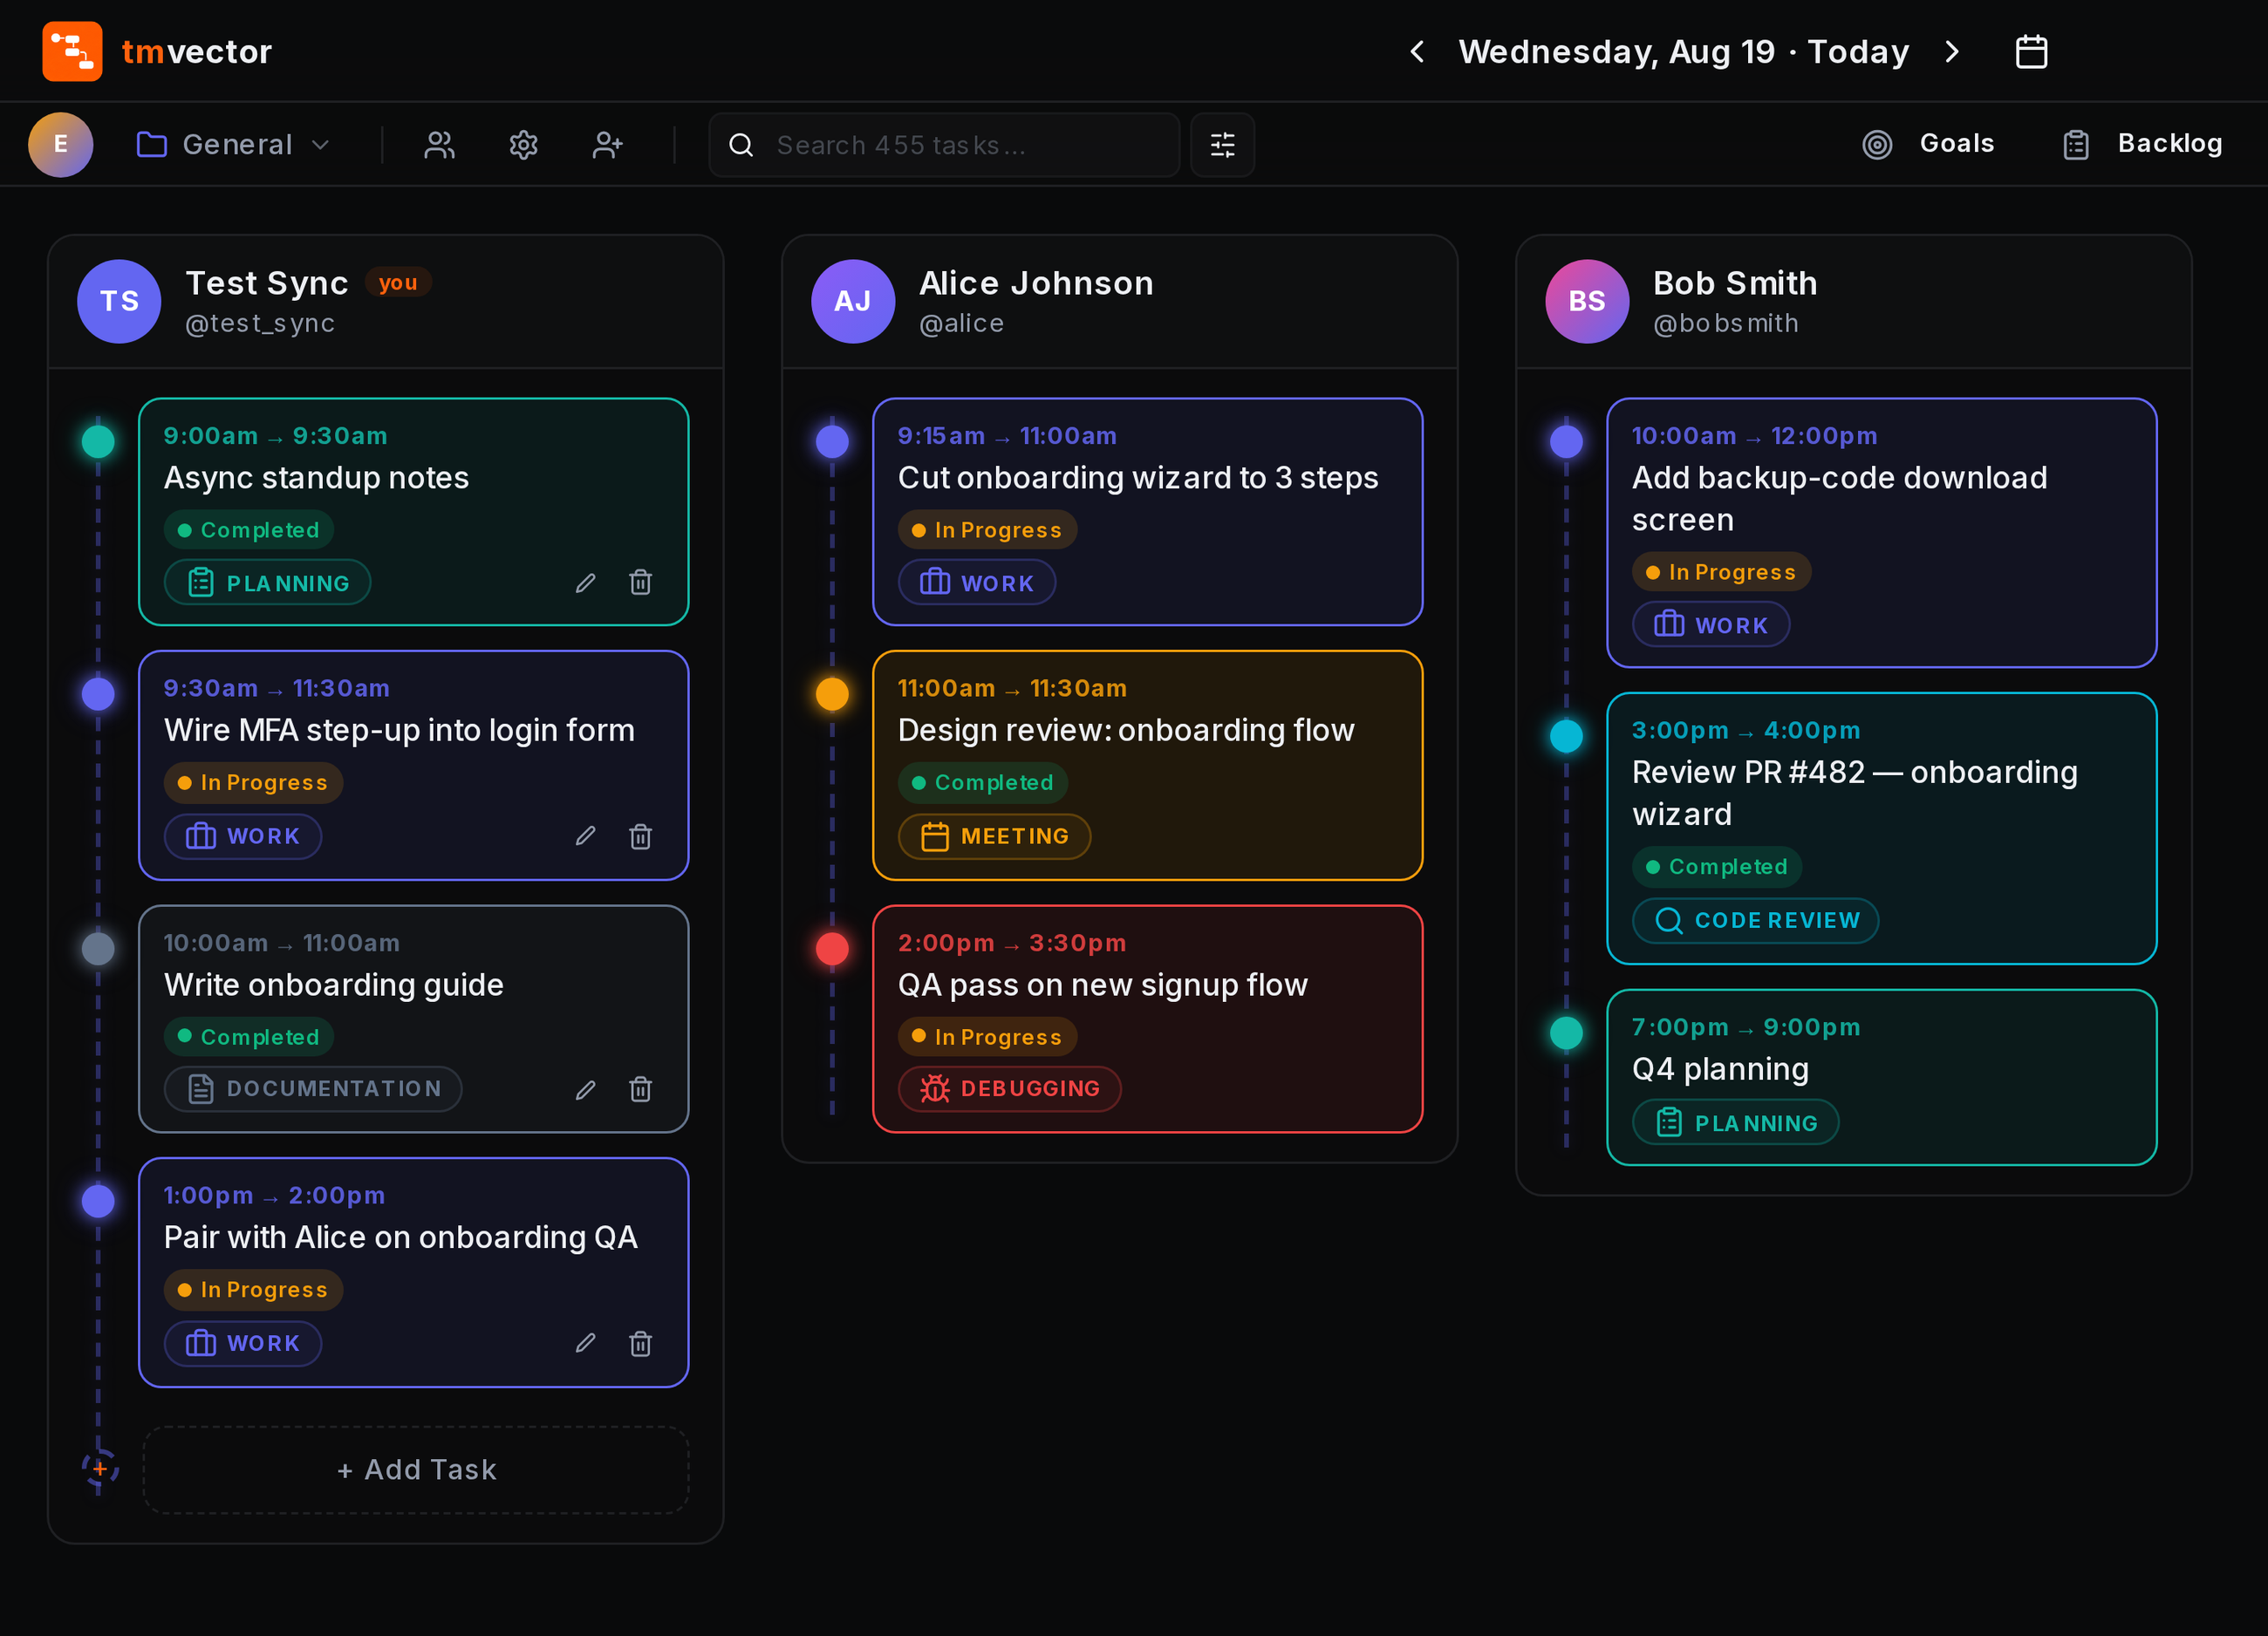This screenshot has width=2268, height=1636.
Task: Click DEBUGGING tag on QA pass task
Action: pos(1009,1088)
